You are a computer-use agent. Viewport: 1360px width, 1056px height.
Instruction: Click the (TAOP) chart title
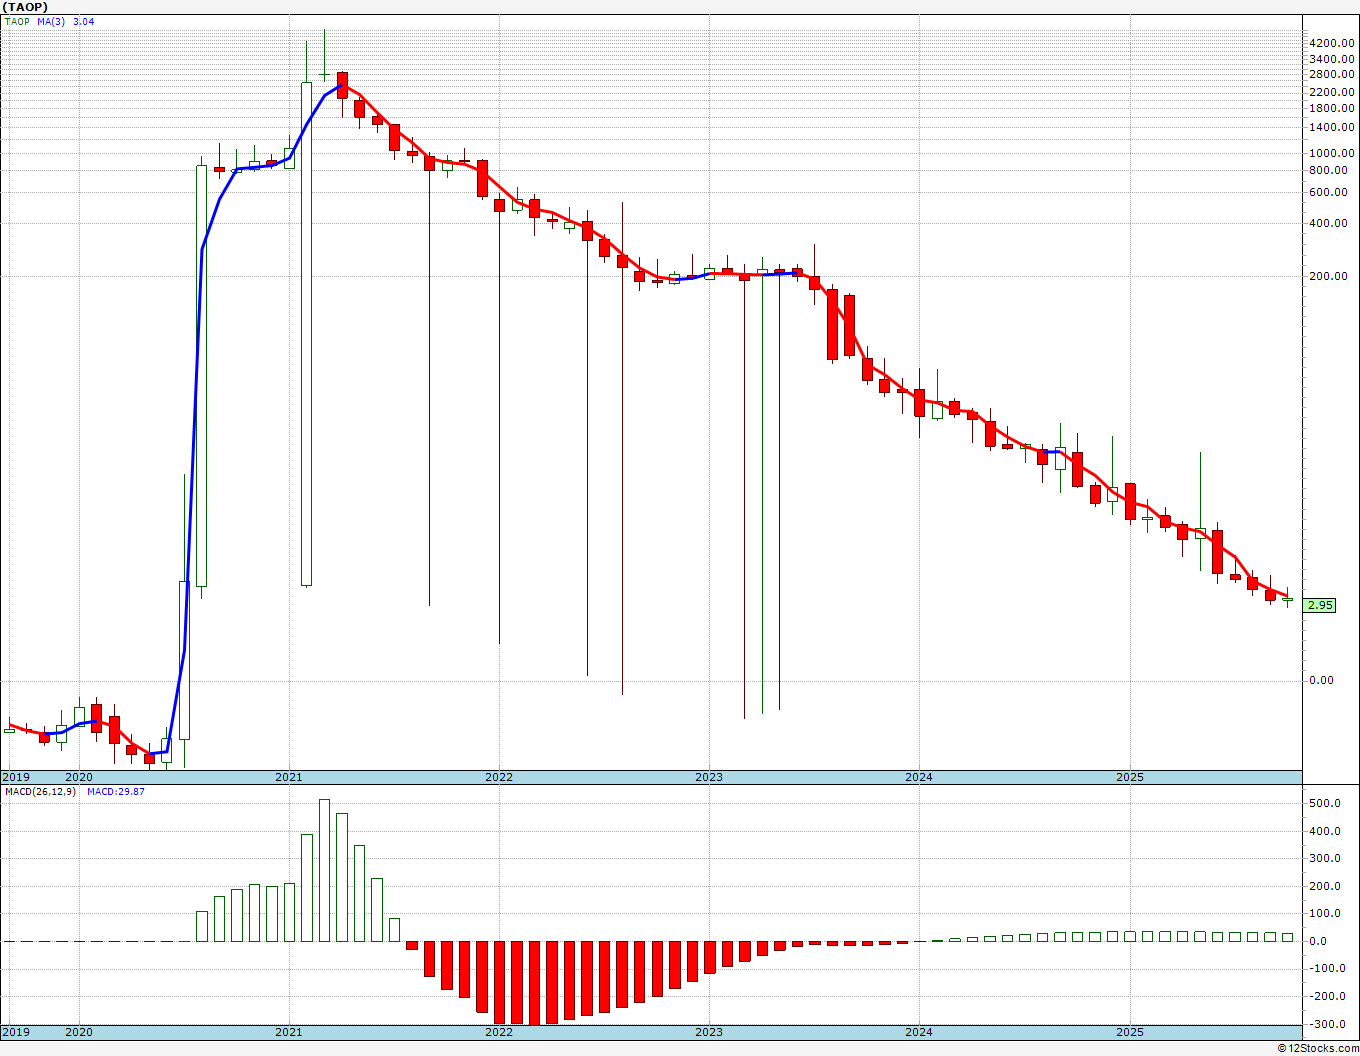[24, 6]
